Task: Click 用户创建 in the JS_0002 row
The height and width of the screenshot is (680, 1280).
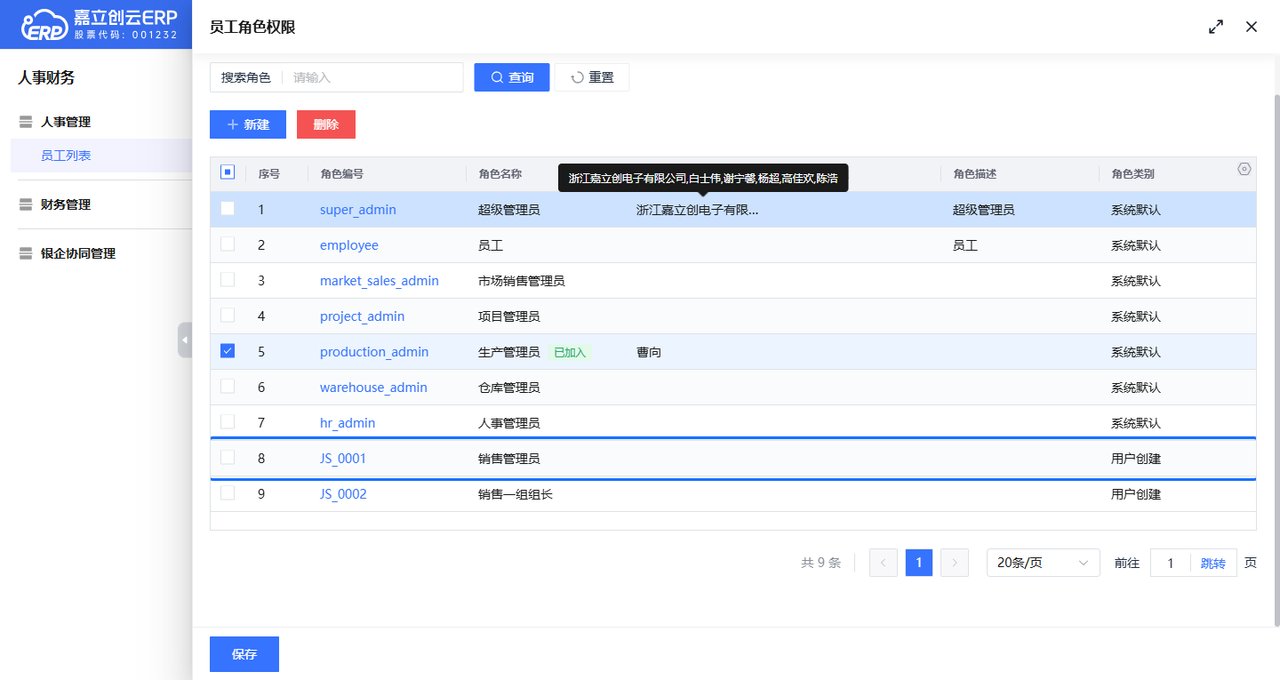Action: pyautogui.click(x=1136, y=494)
